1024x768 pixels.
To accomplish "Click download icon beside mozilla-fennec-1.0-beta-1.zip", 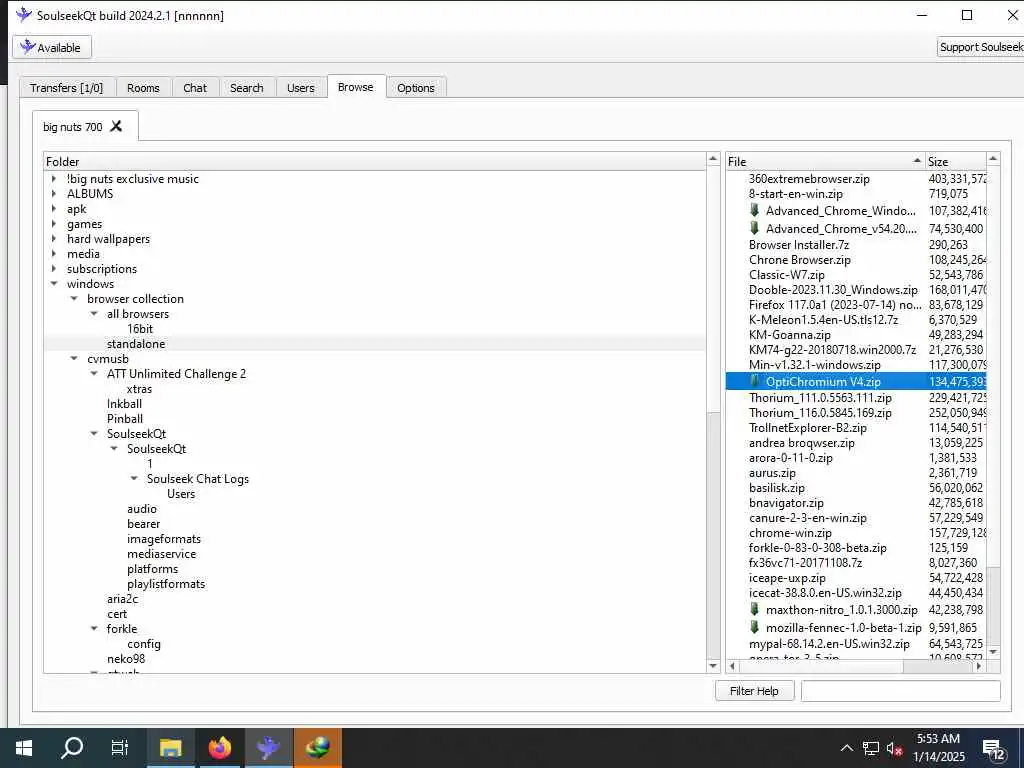I will [754, 627].
